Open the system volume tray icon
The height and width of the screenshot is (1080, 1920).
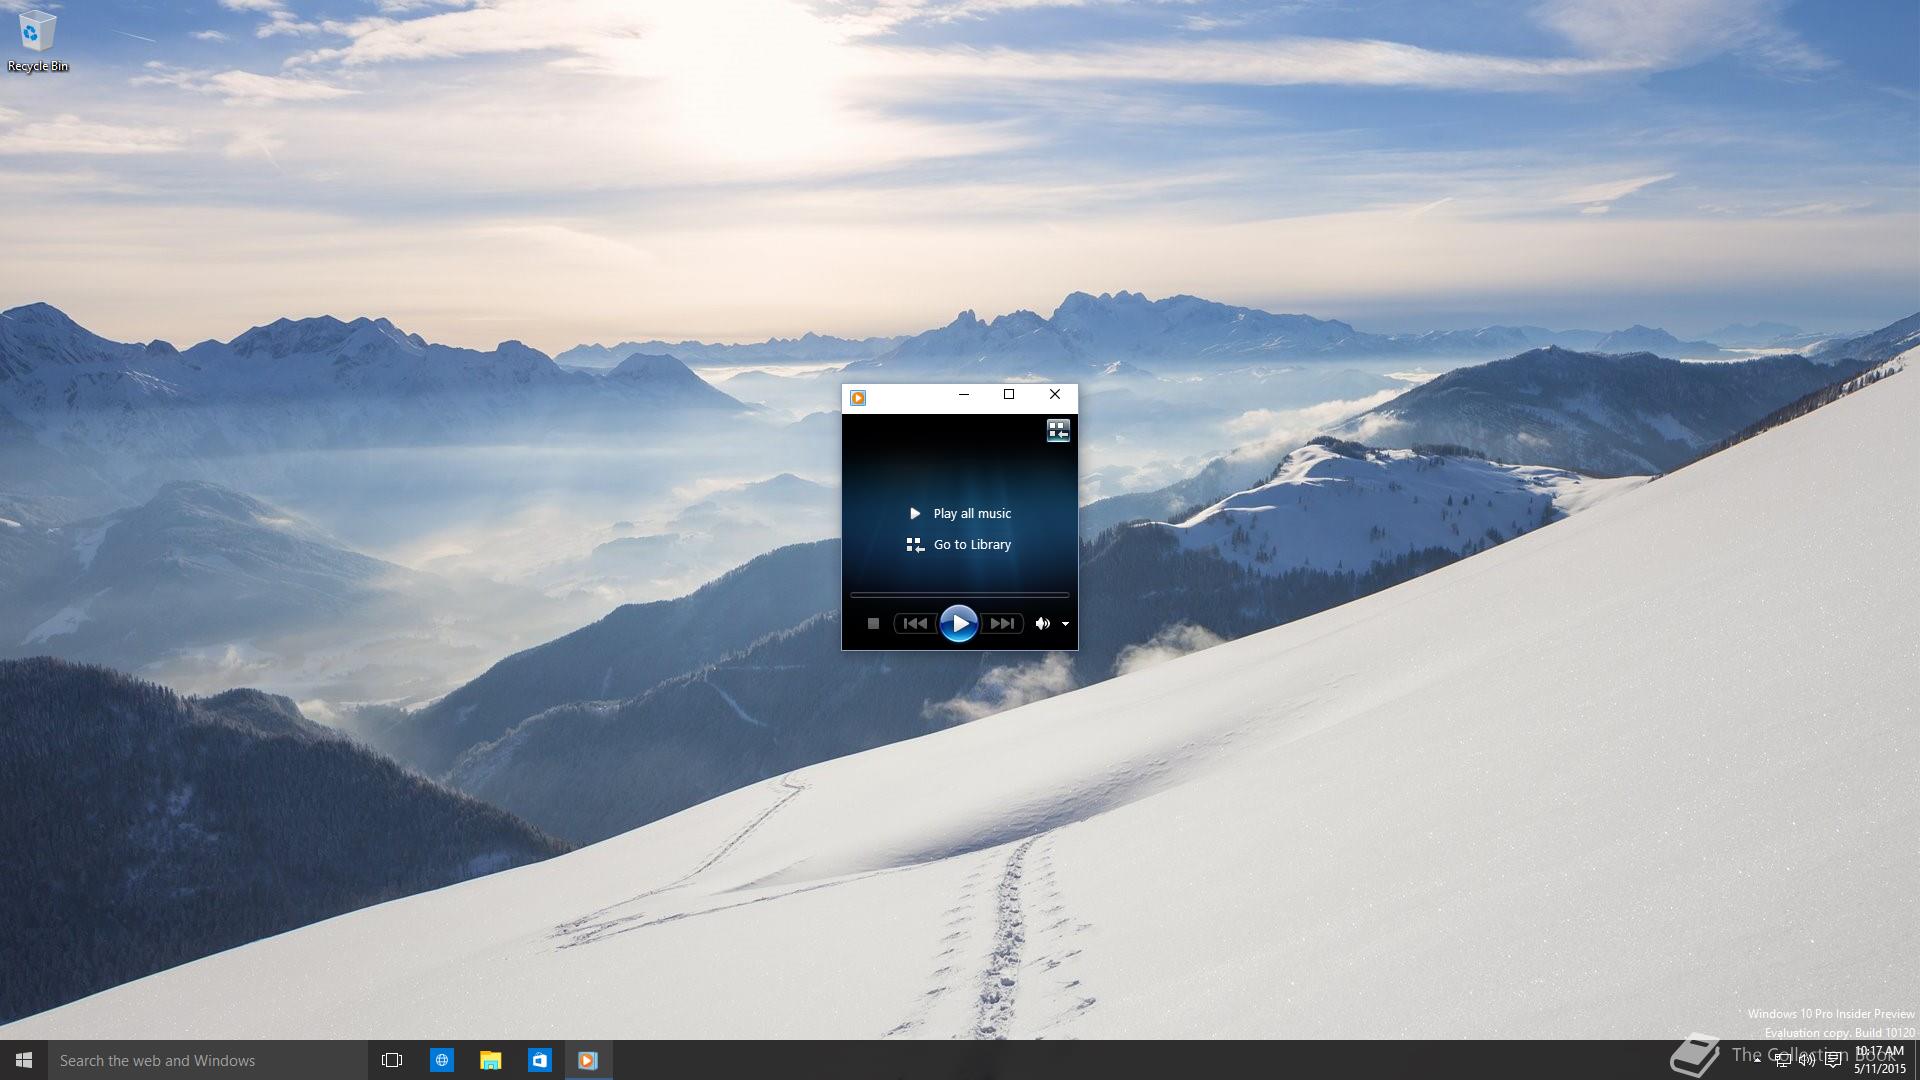(x=1807, y=1060)
